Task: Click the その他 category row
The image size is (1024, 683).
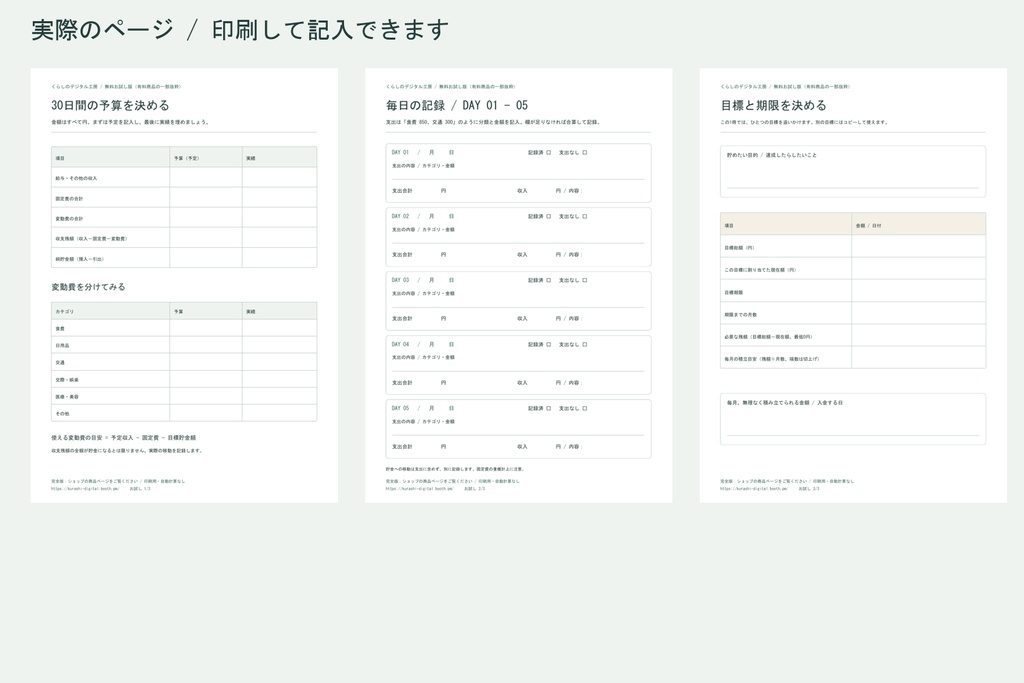Action: coord(184,413)
